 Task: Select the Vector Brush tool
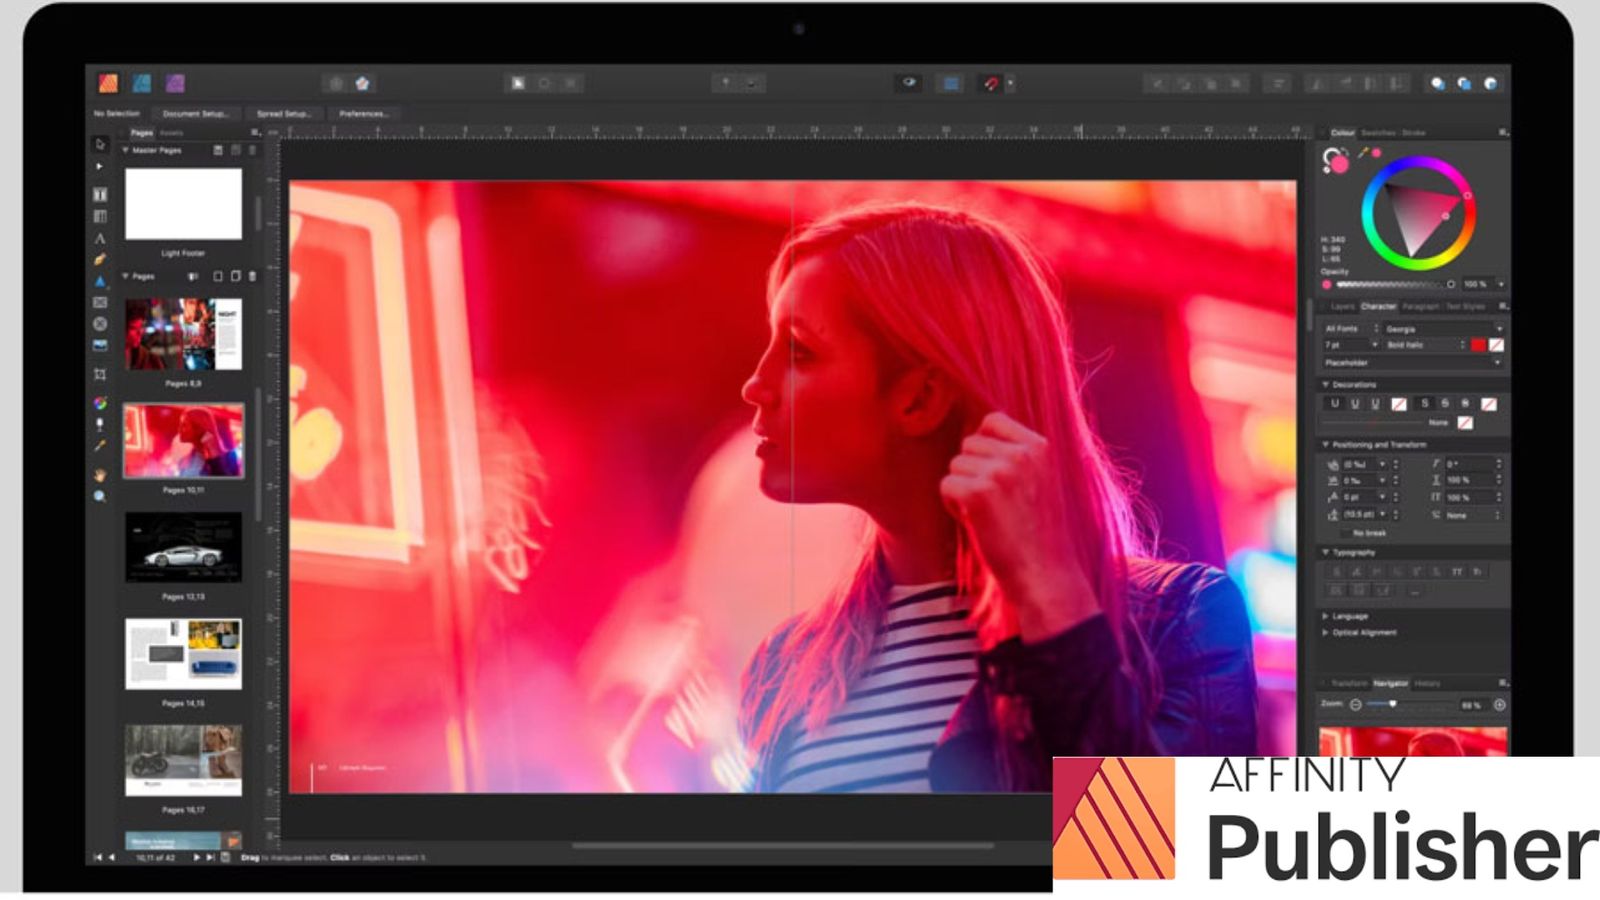[x=99, y=258]
